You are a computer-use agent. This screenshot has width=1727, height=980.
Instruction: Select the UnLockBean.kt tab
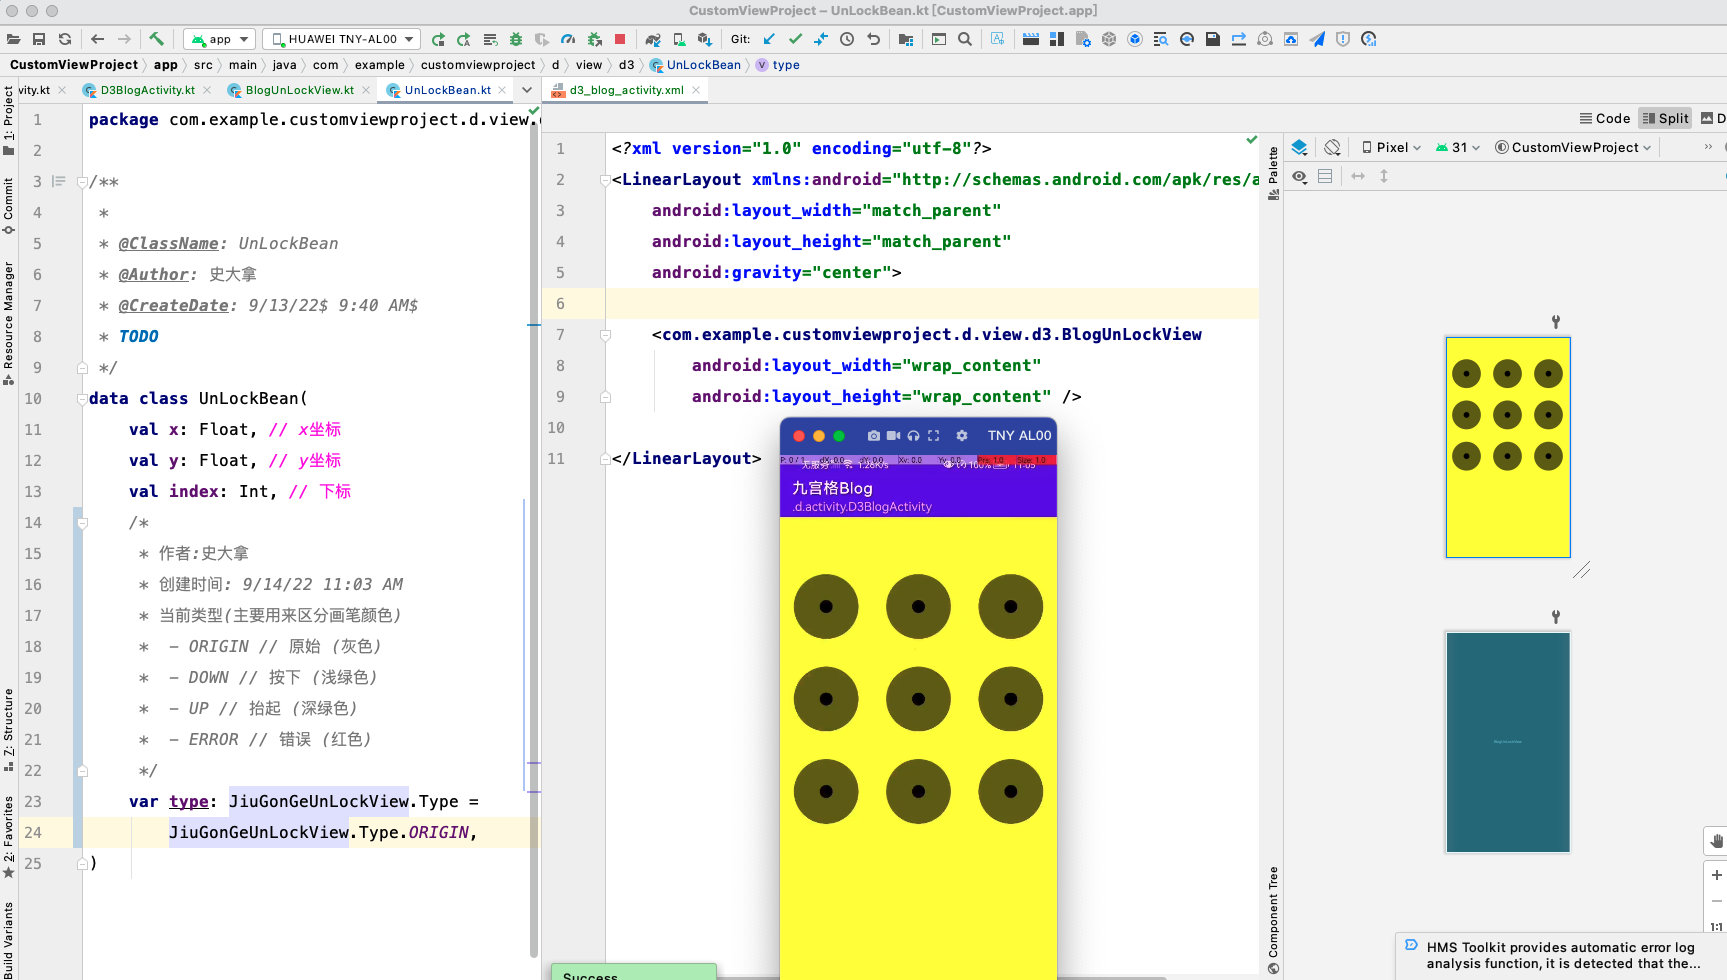pos(447,90)
